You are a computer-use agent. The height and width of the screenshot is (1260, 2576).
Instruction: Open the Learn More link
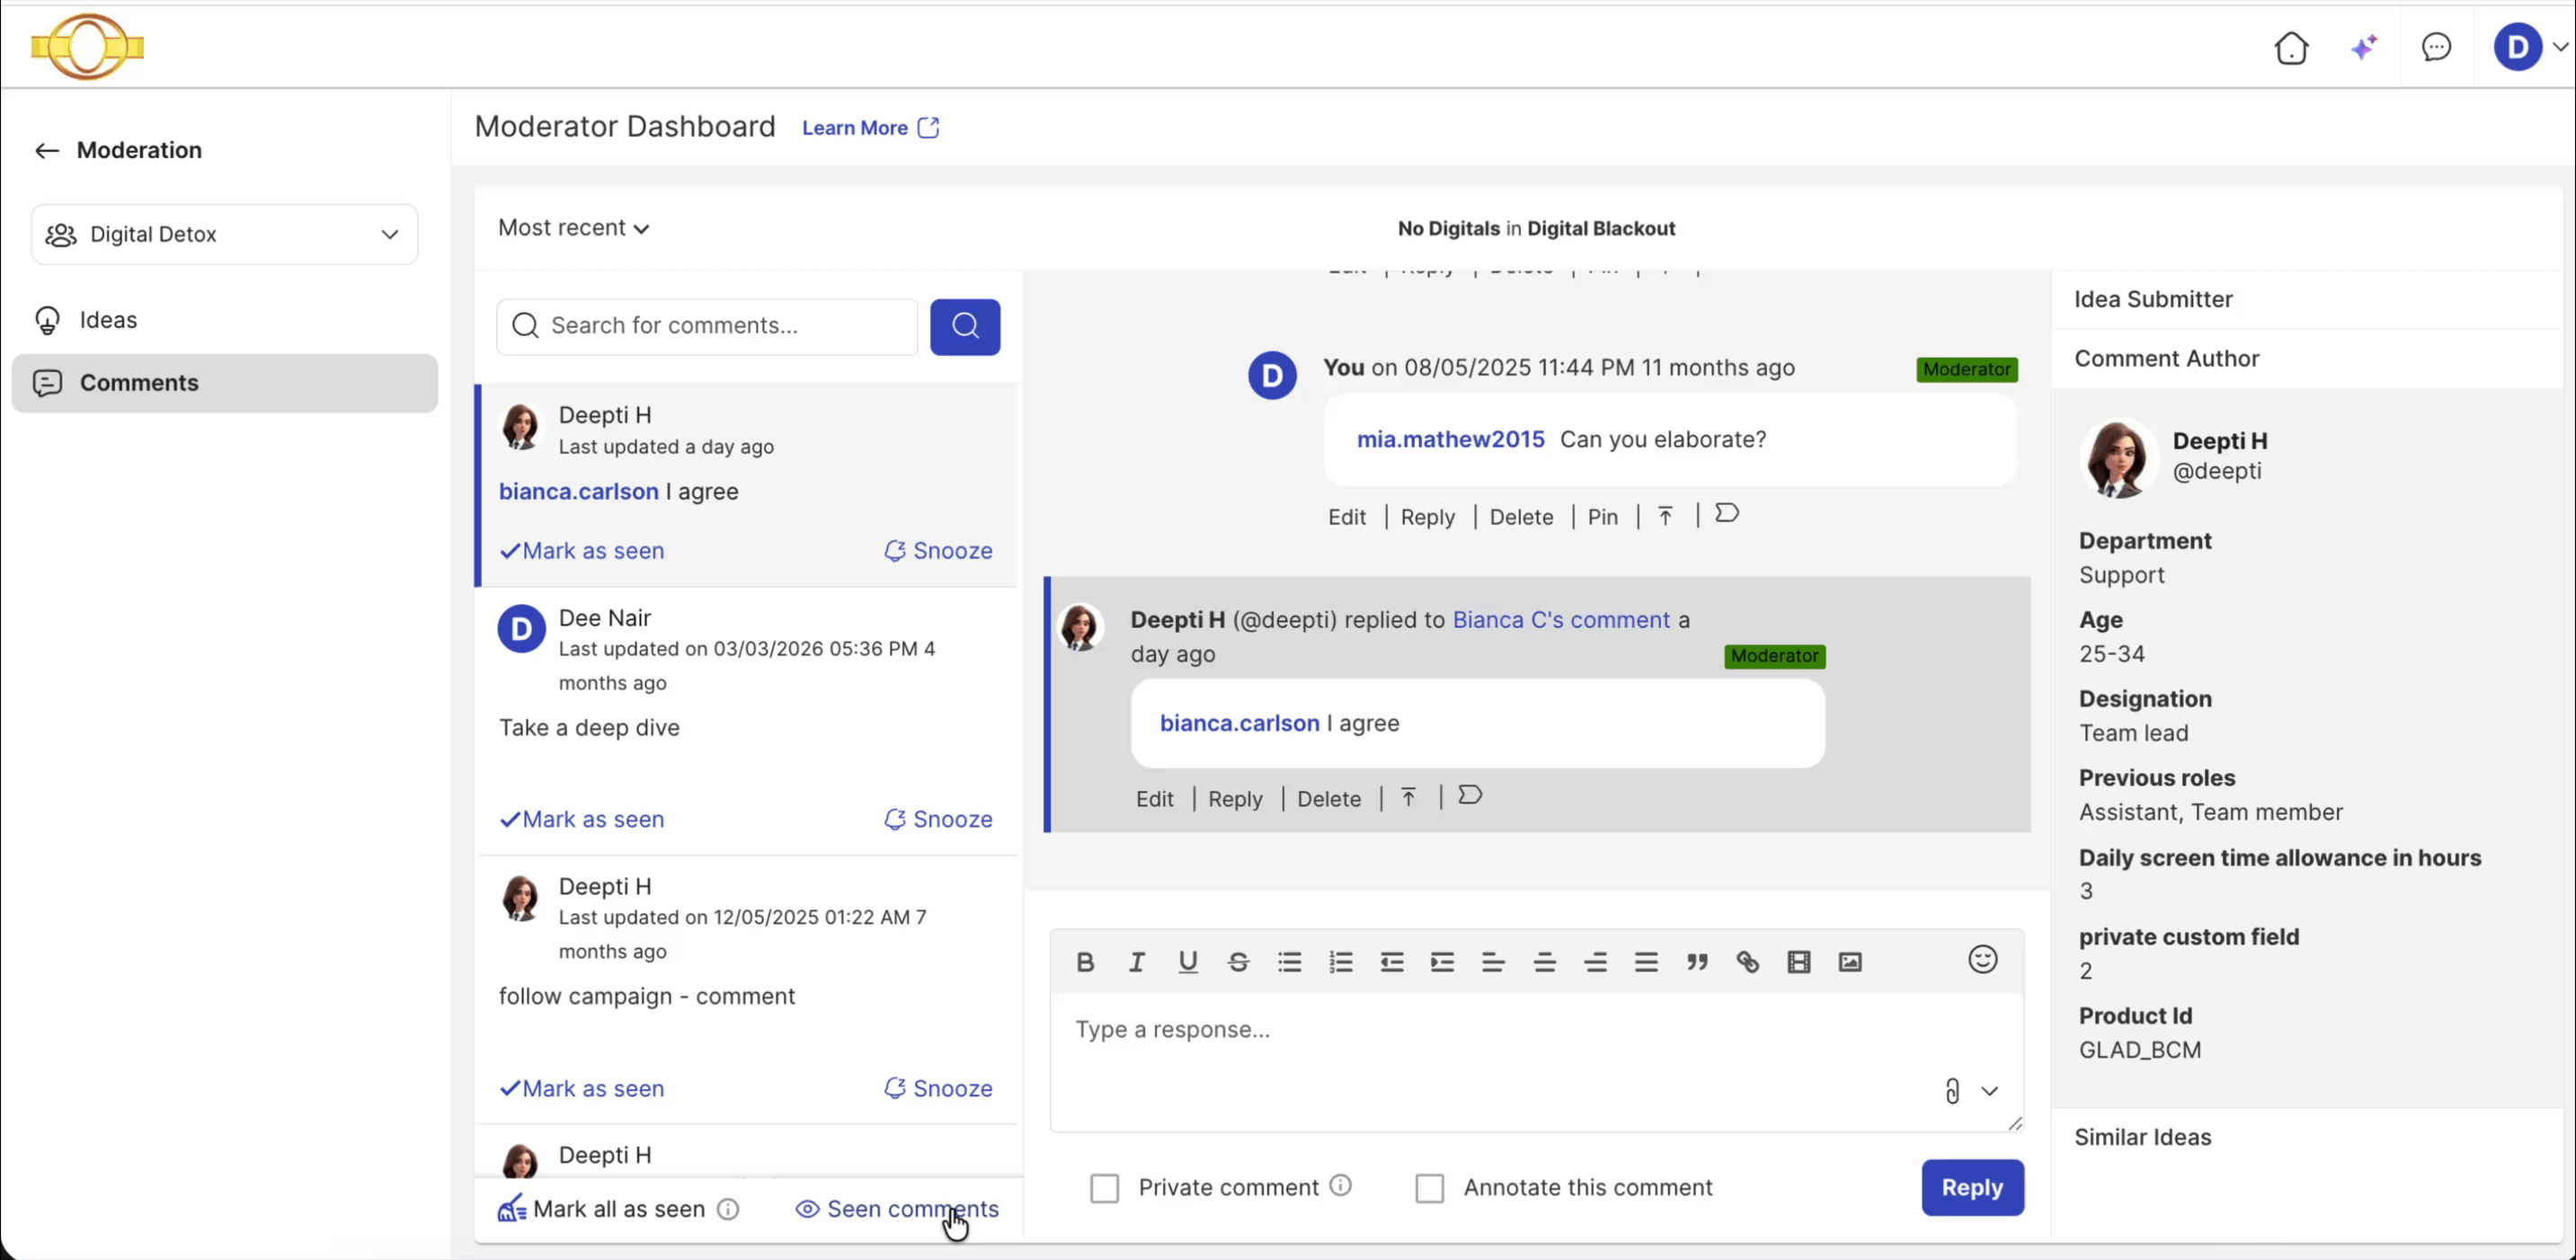[x=870, y=128]
